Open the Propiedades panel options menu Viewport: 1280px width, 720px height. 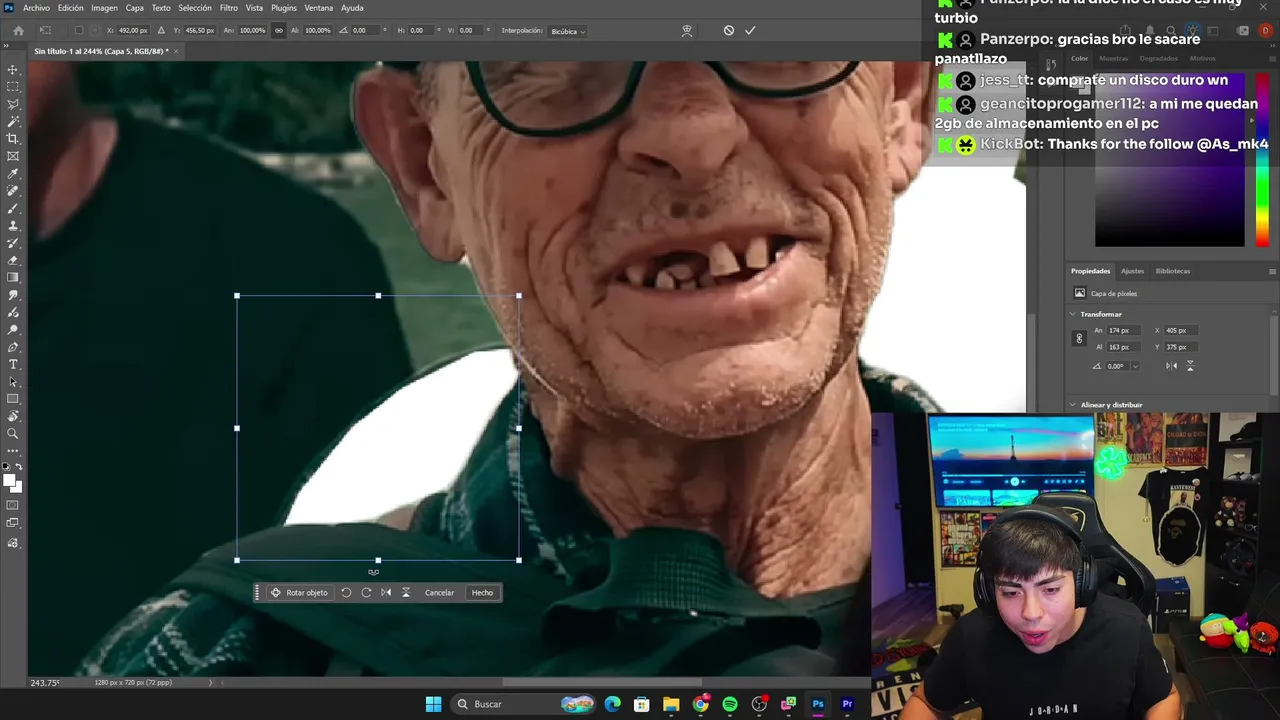click(x=1272, y=271)
